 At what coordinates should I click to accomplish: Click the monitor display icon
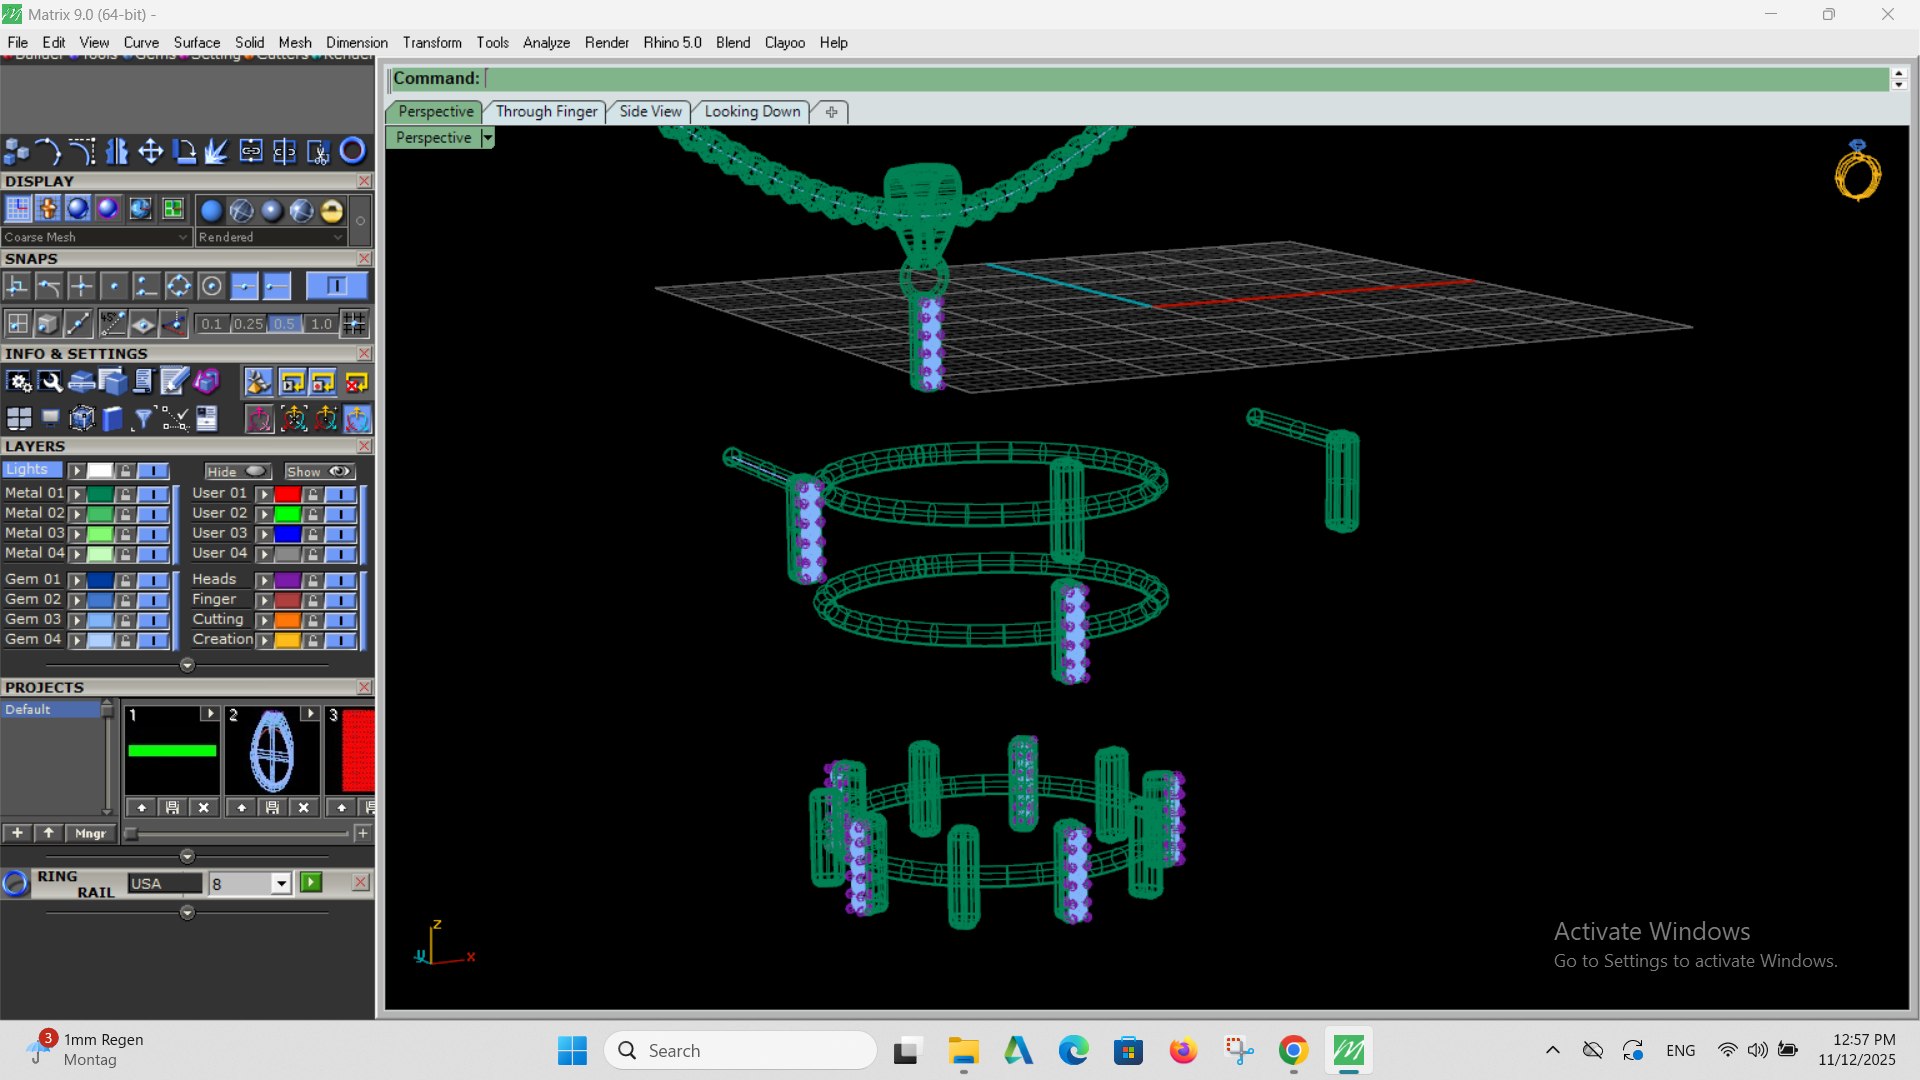click(x=50, y=418)
